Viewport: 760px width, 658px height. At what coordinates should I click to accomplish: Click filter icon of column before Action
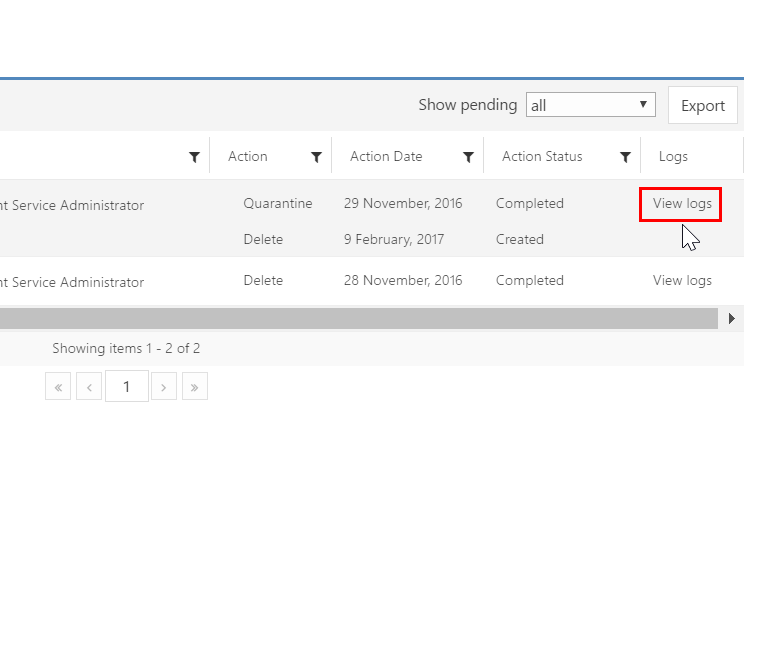click(194, 157)
